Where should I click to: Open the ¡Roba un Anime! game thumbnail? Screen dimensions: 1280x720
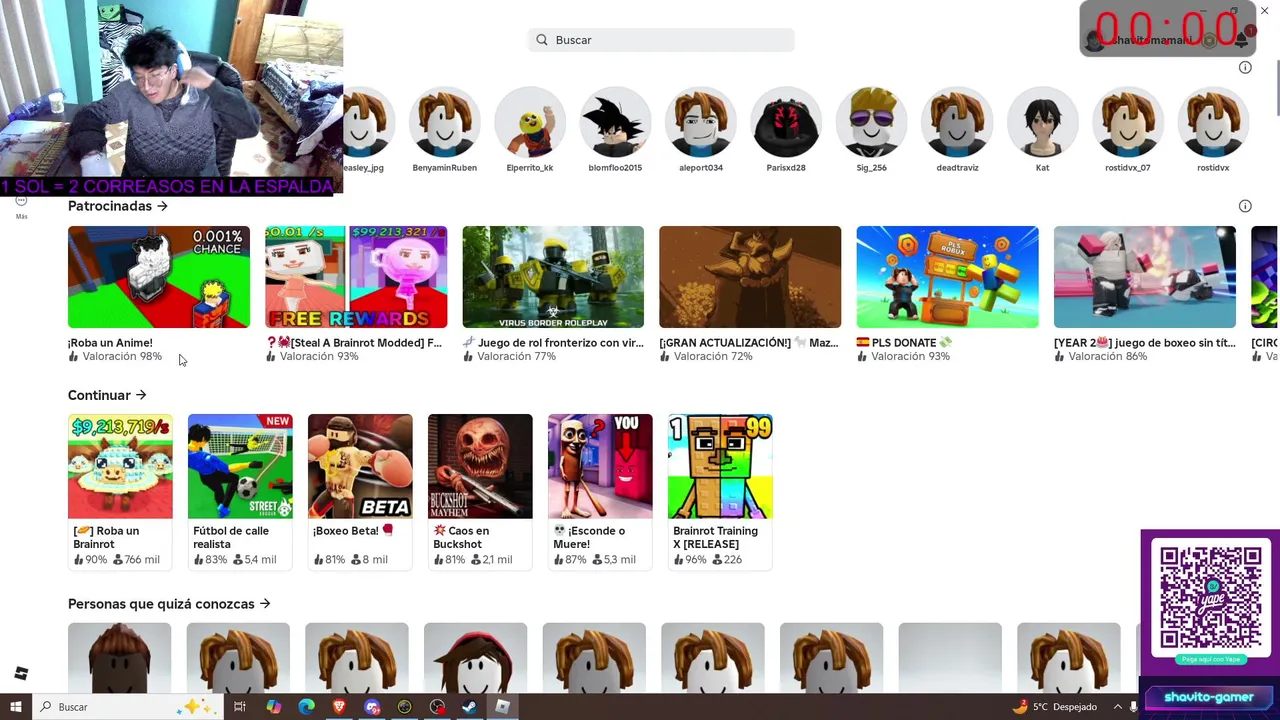(159, 277)
